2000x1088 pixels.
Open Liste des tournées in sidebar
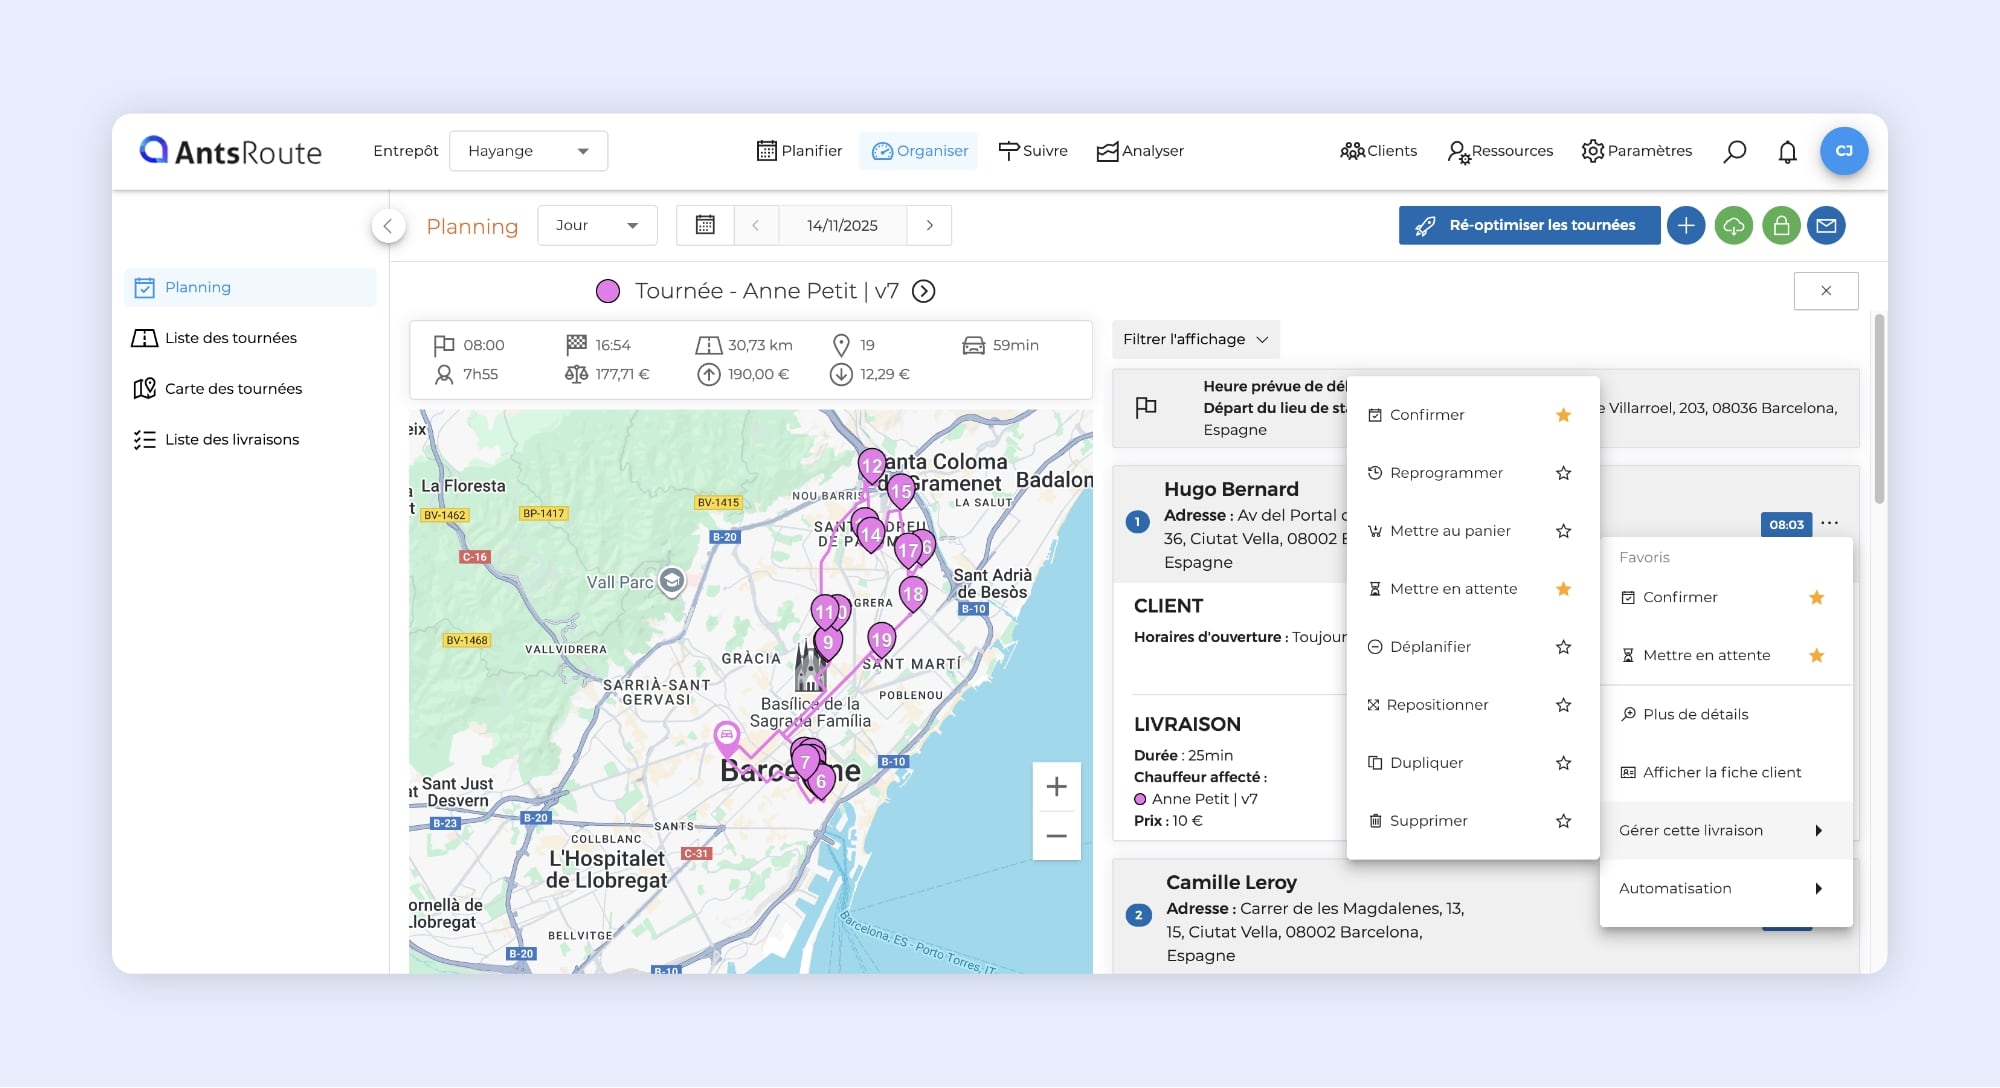tap(230, 338)
